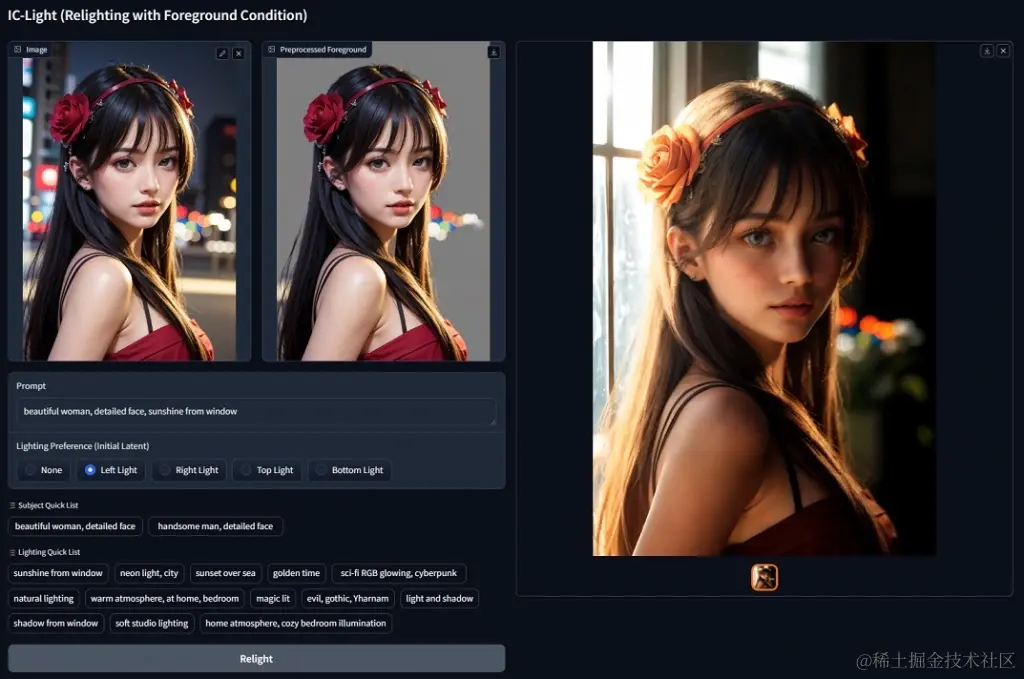Apply 'home atmosphere, cozy bedroom illumination' preset
The image size is (1024, 679).
(296, 624)
